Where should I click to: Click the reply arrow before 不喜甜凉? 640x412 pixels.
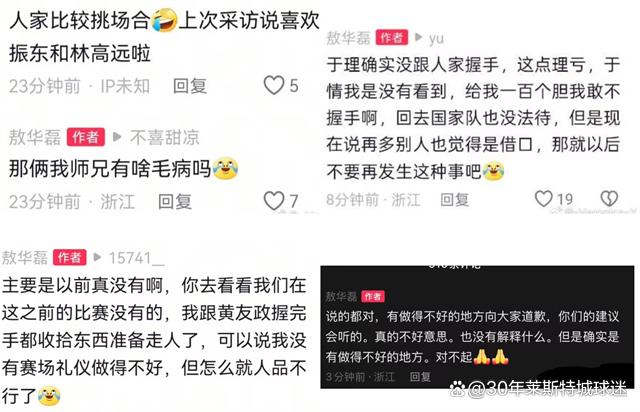[117, 137]
